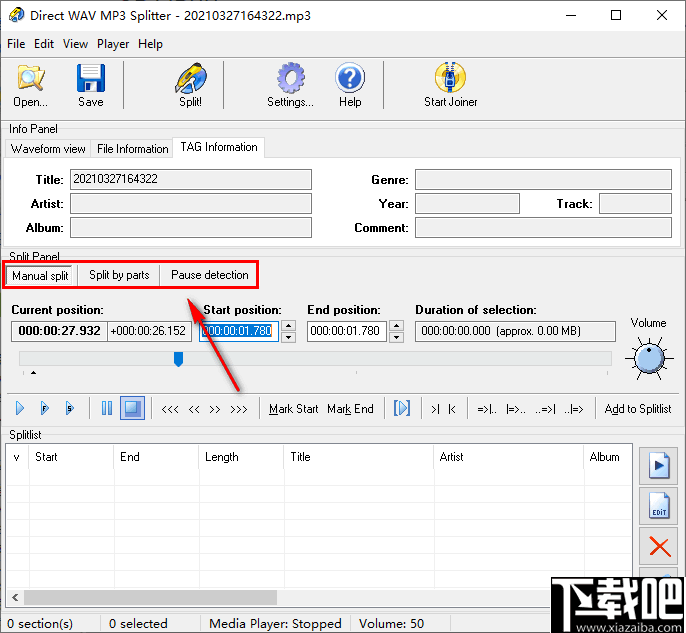The height and width of the screenshot is (633, 686).
Task: Click the playback position slider thumb
Action: click(x=178, y=359)
